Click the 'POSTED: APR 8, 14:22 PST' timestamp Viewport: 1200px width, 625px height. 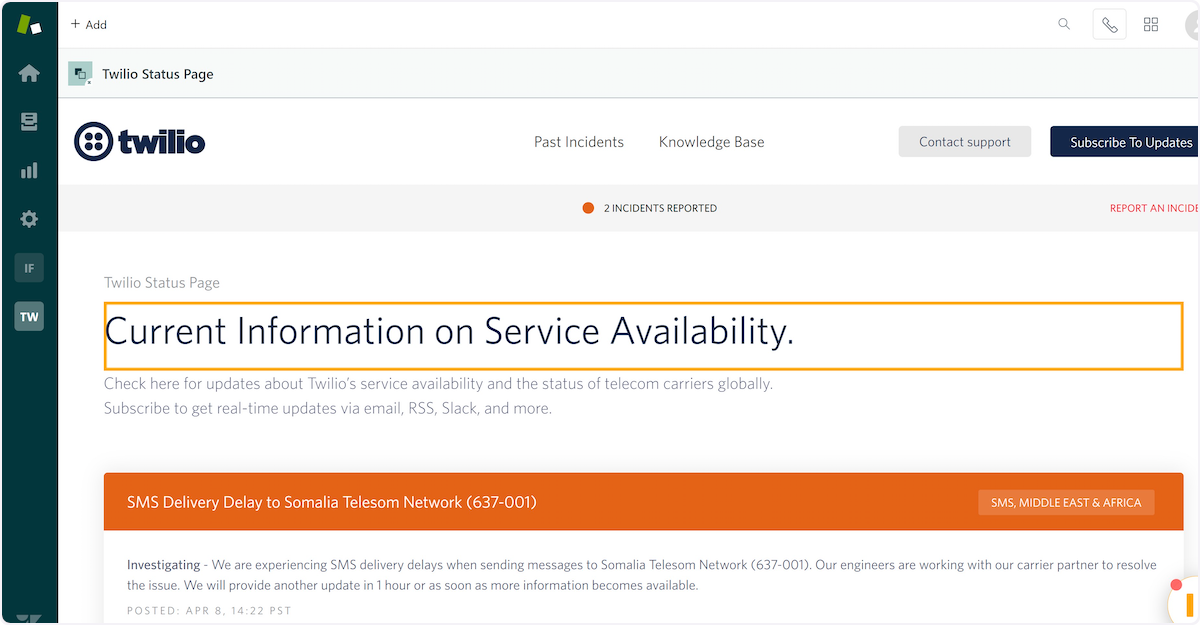click(209, 610)
